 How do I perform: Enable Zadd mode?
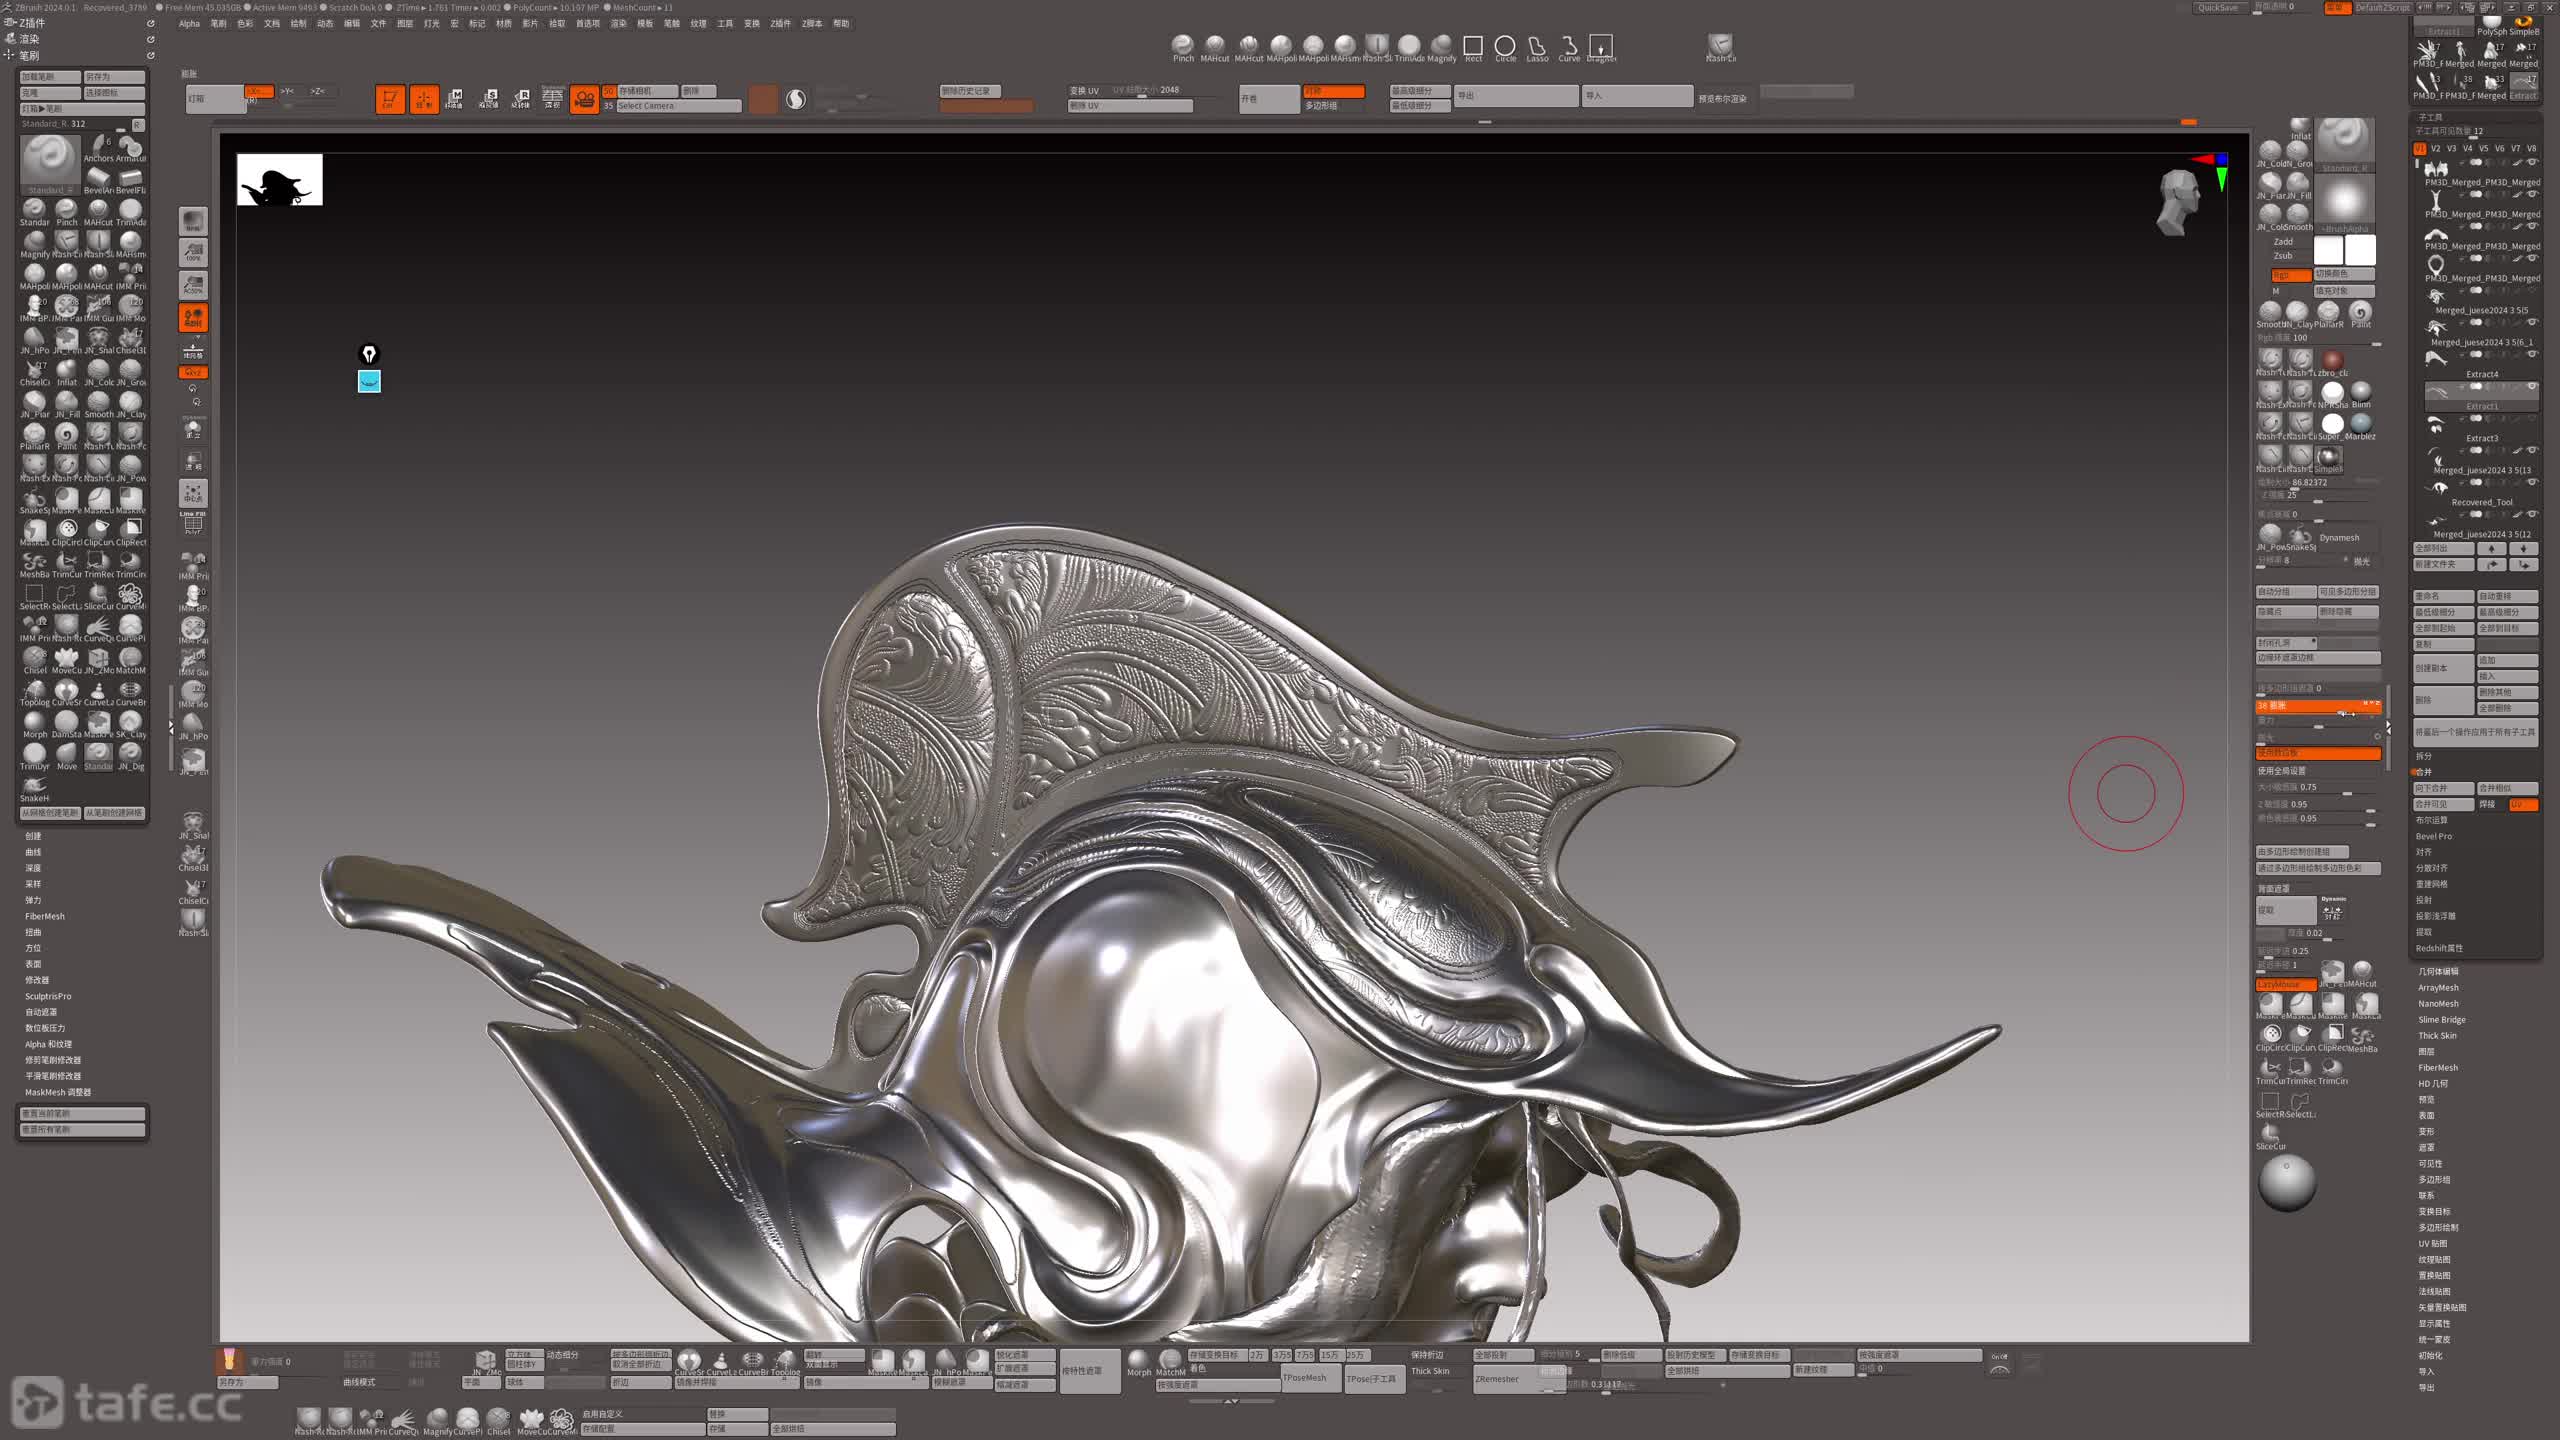click(x=2283, y=242)
